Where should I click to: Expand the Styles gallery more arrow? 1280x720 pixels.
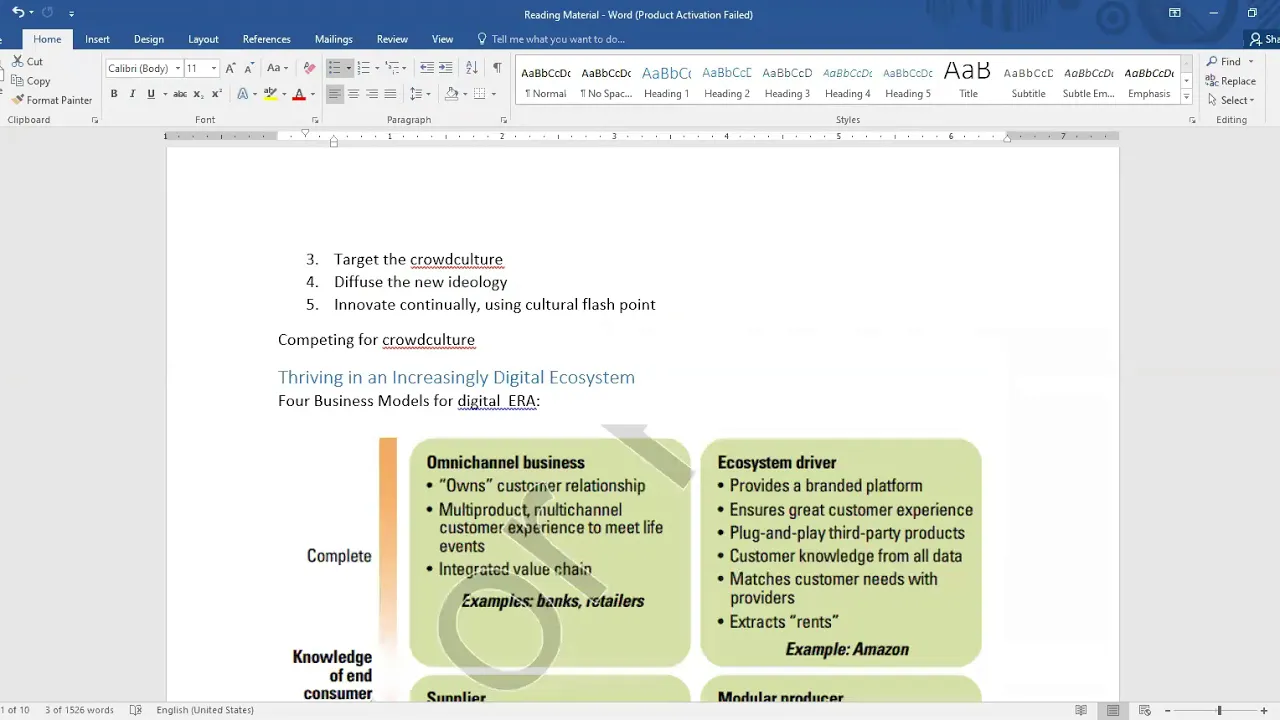click(x=1187, y=97)
